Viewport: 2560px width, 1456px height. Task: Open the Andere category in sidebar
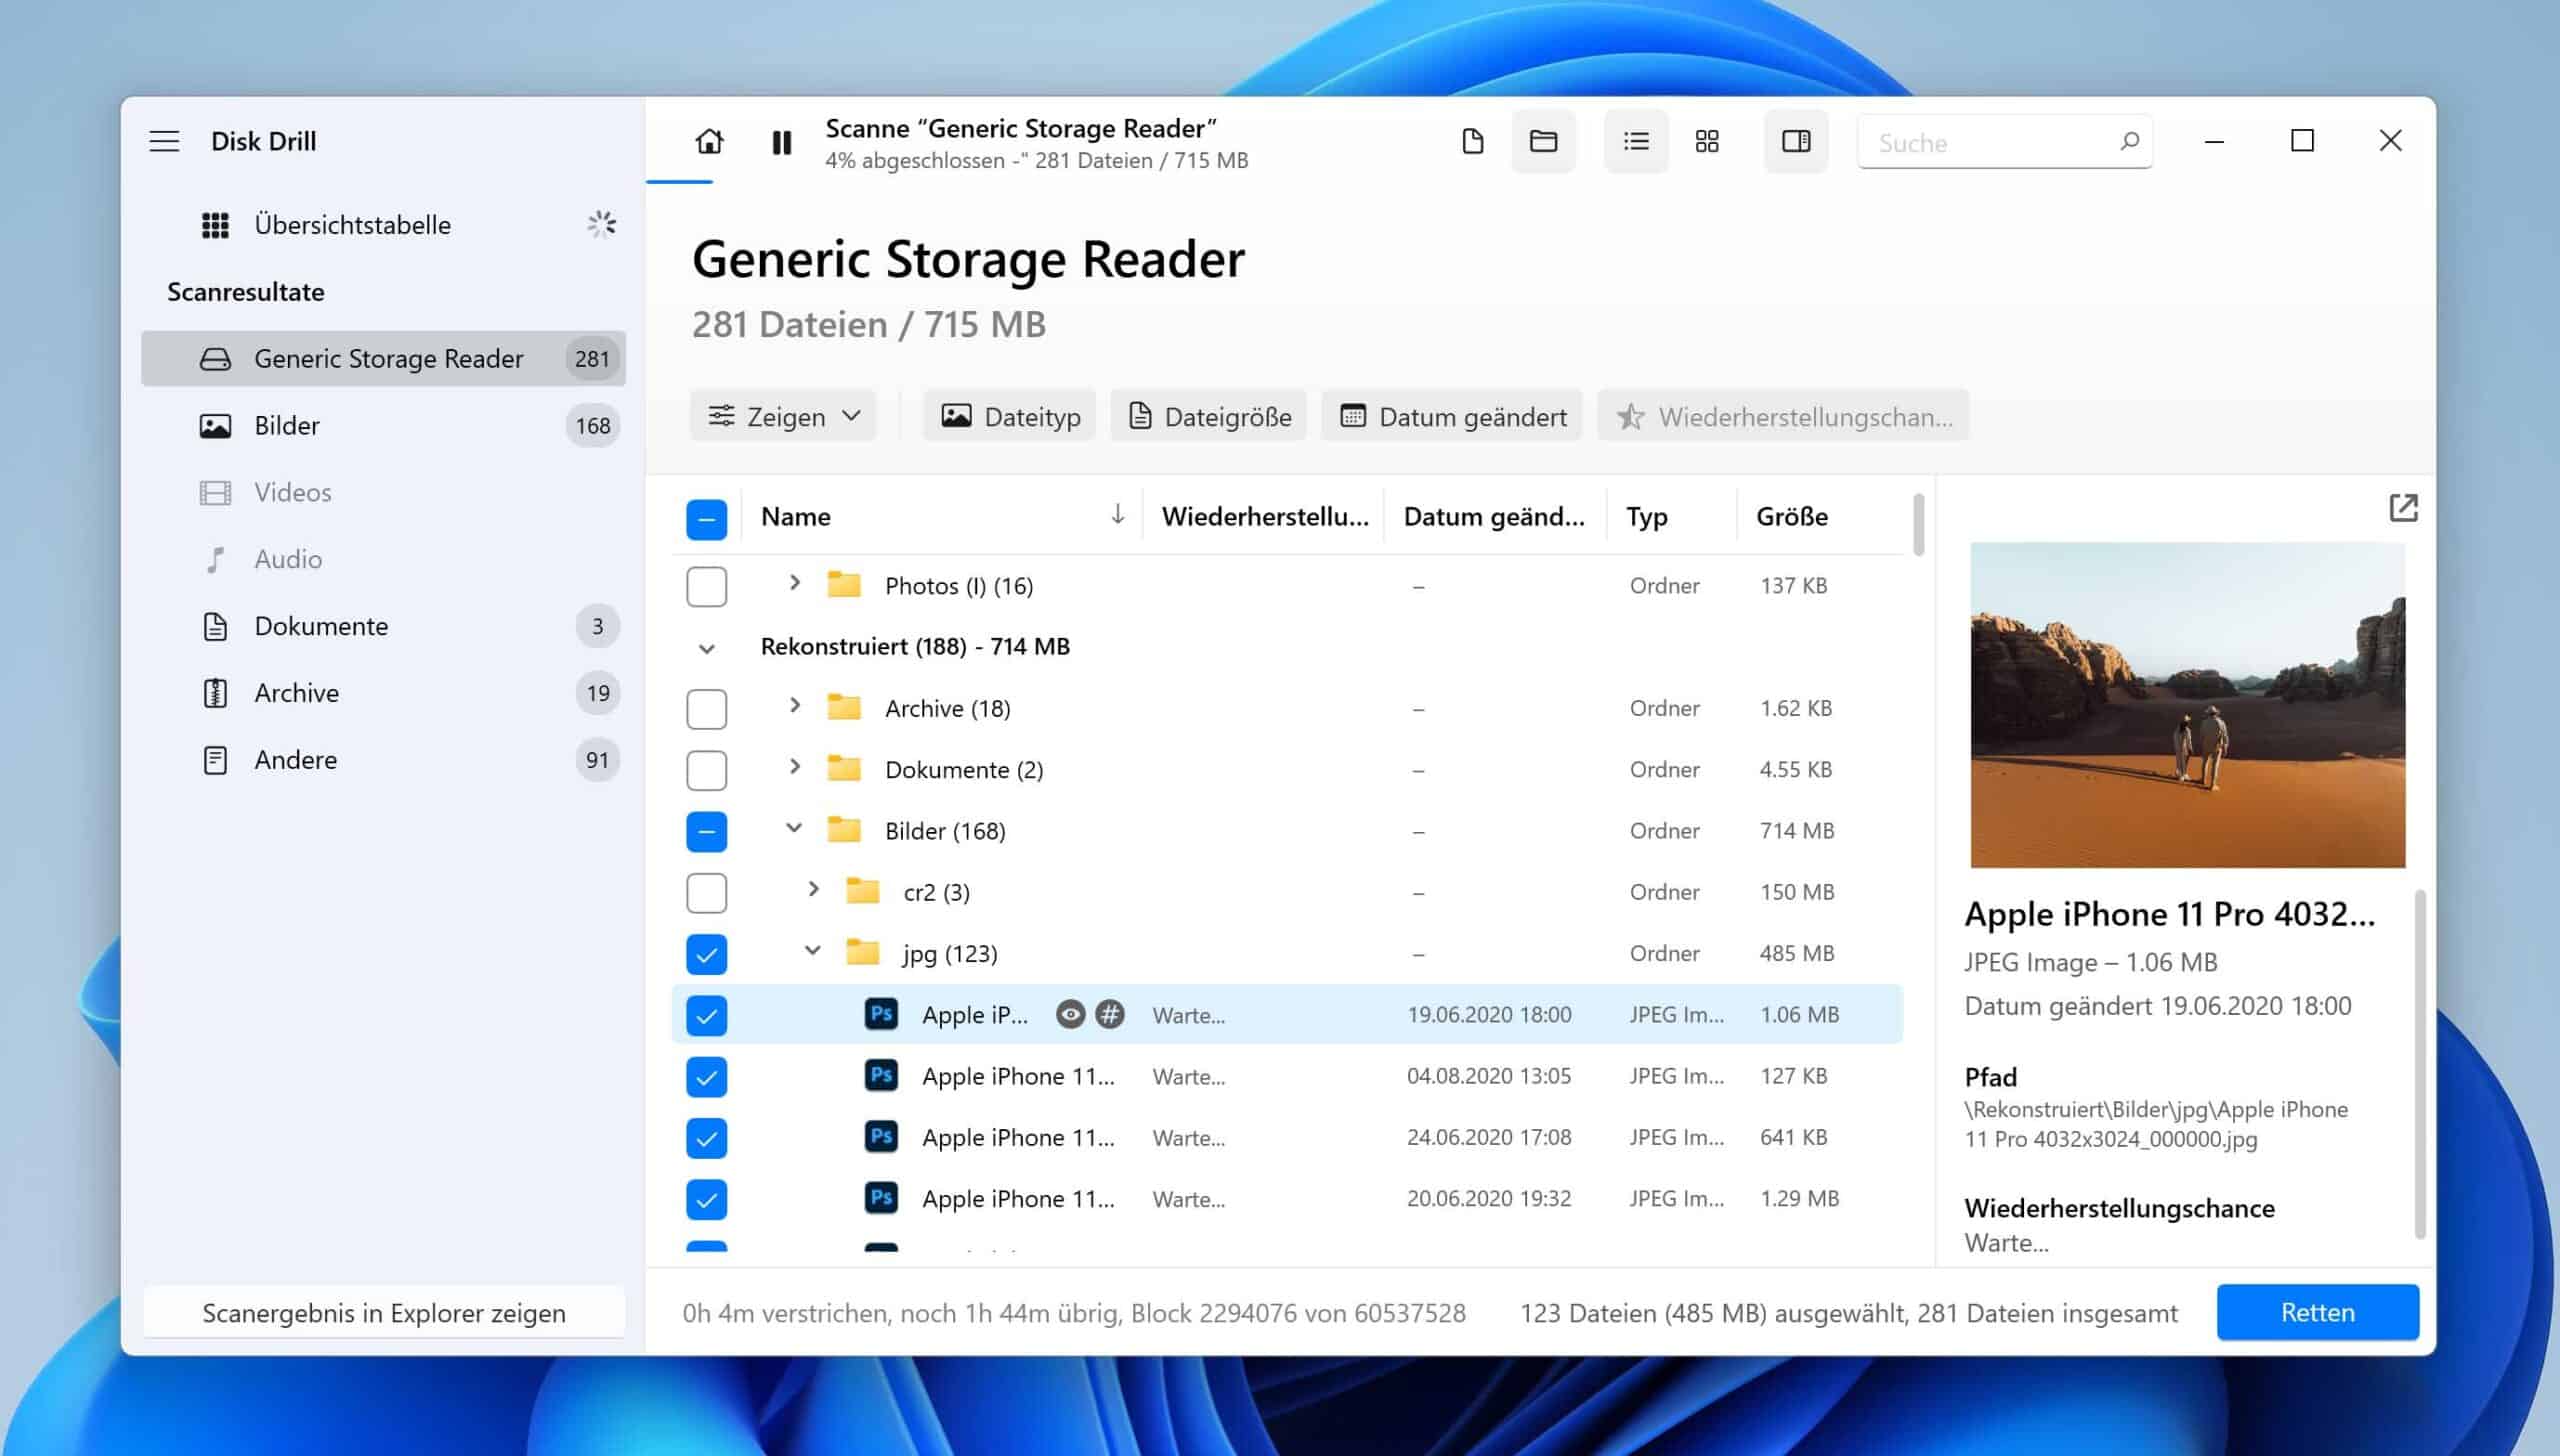click(384, 760)
